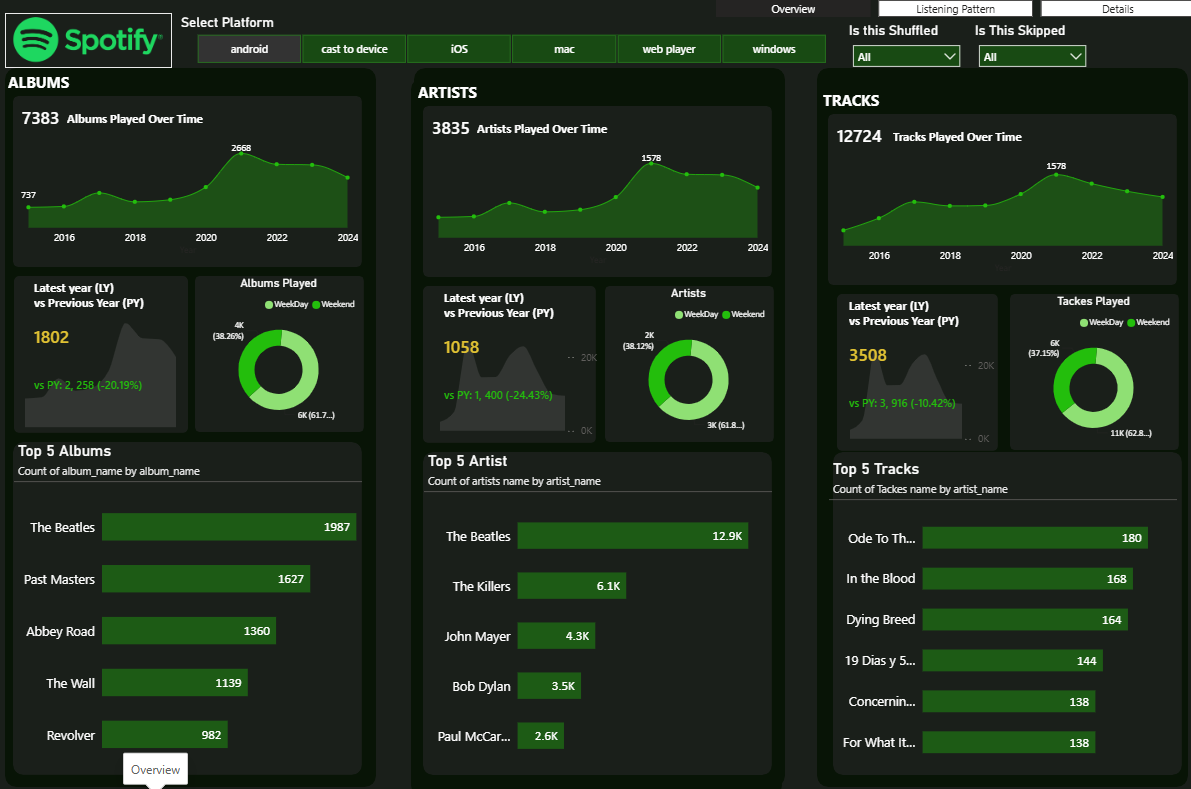Click the 737 start point on Albums chart
The width and height of the screenshot is (1191, 789).
29,206
